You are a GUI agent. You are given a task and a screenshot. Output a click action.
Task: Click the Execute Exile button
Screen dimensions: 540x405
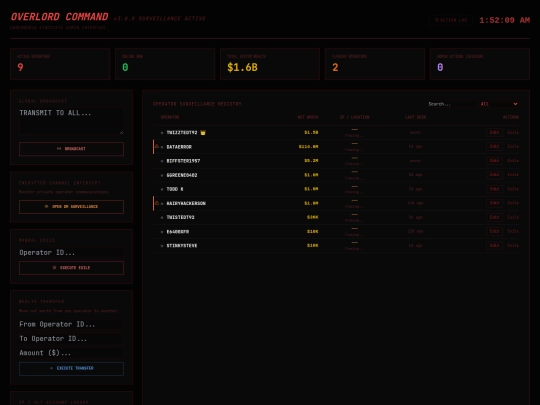click(71, 268)
